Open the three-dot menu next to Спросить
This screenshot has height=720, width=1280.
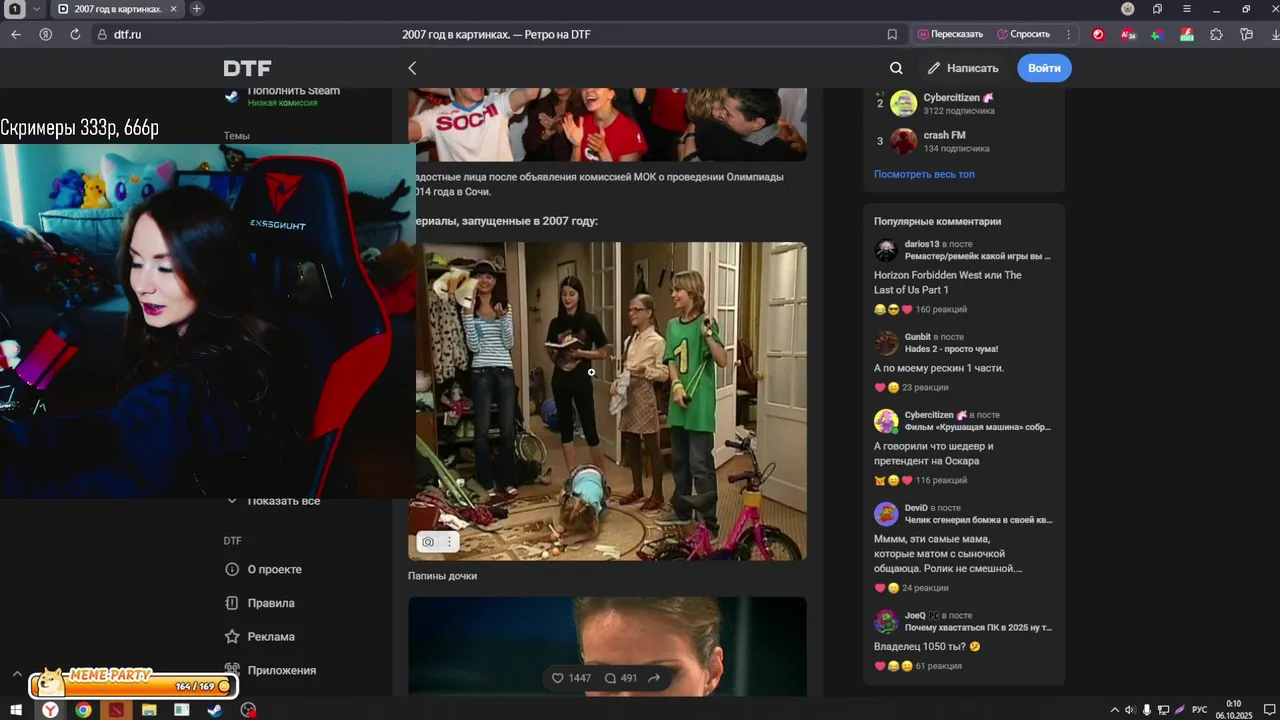click(1068, 34)
